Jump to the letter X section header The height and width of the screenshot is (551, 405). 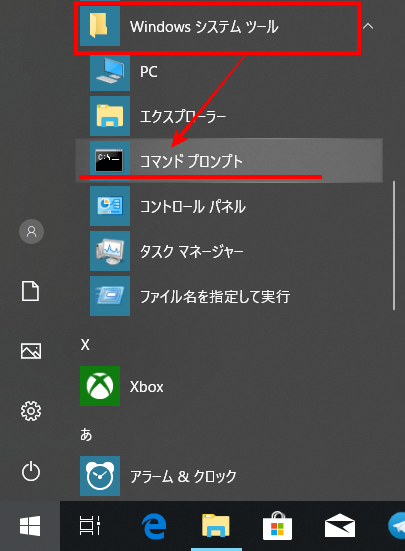point(85,345)
